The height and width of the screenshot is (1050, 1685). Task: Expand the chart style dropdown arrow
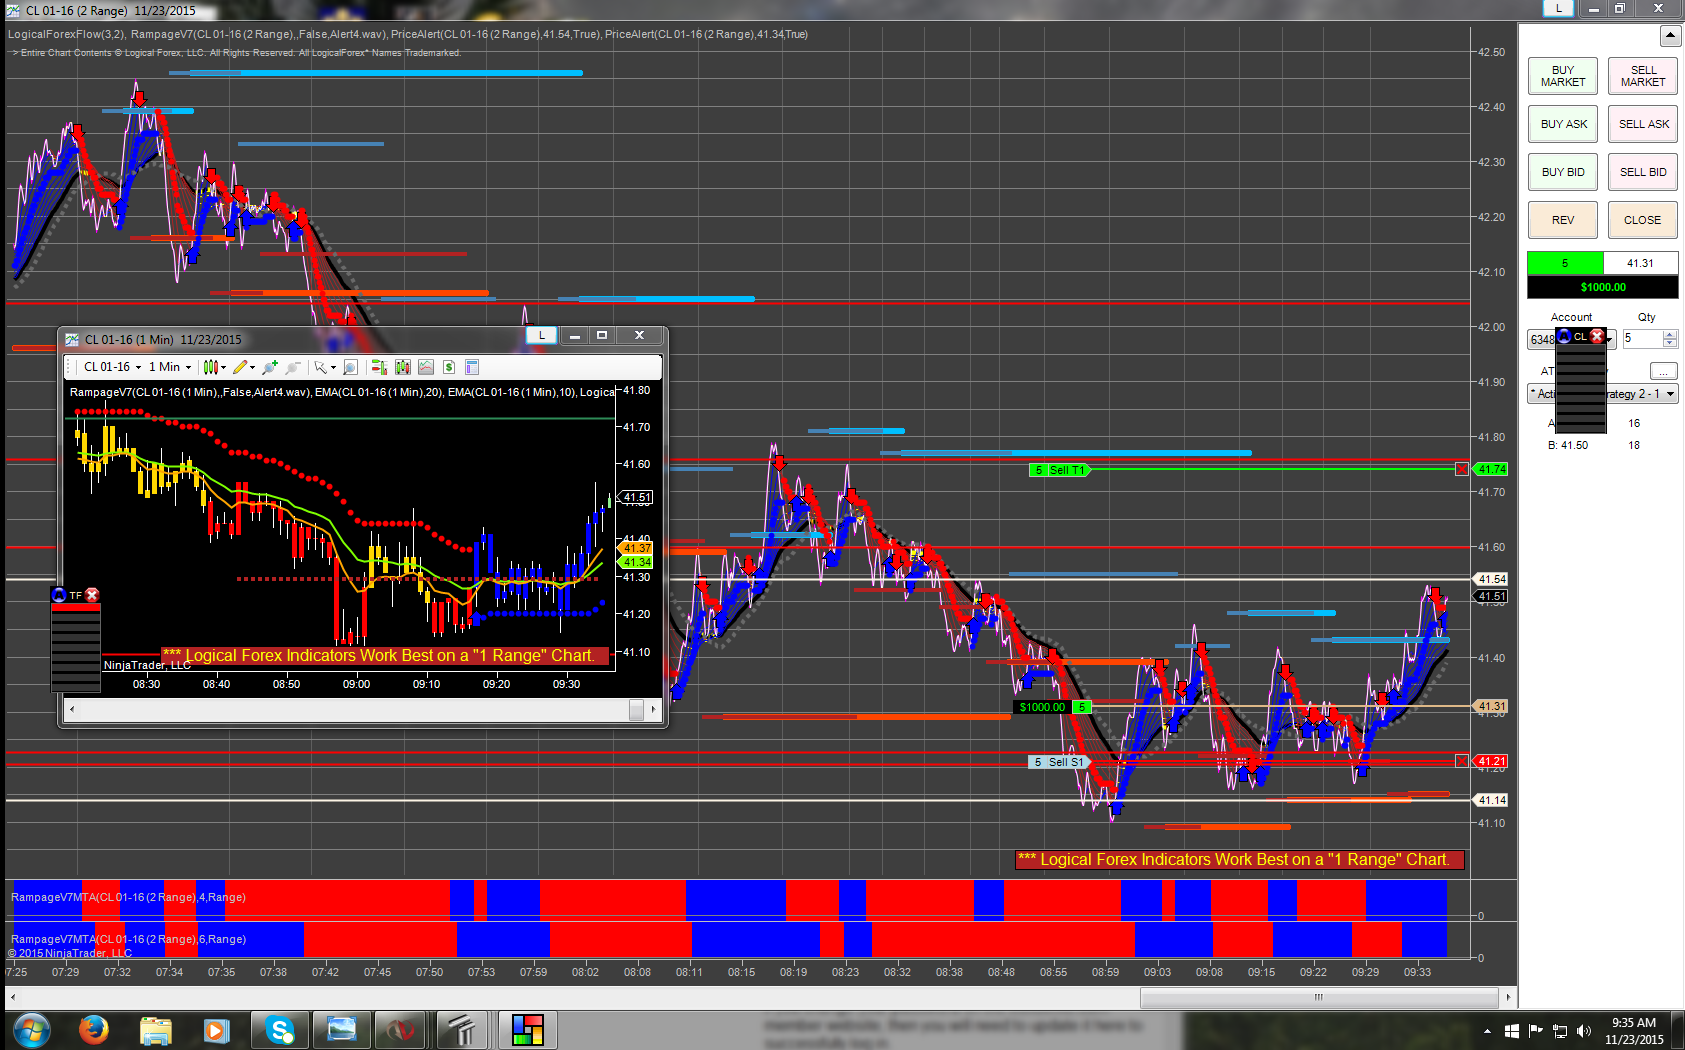[224, 368]
